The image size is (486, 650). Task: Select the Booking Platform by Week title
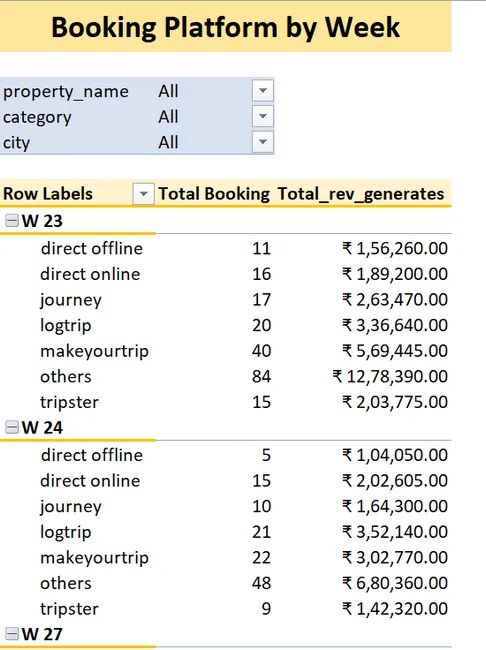pyautogui.click(x=225, y=27)
